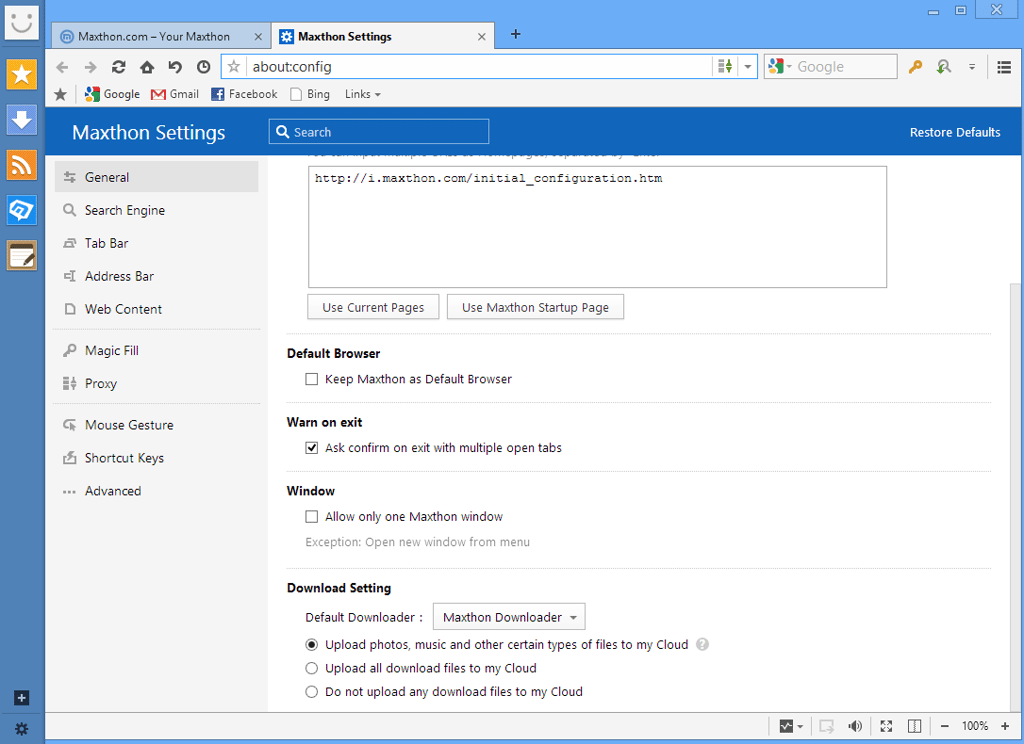
Task: Click Use Current Pages button
Action: pos(373,307)
